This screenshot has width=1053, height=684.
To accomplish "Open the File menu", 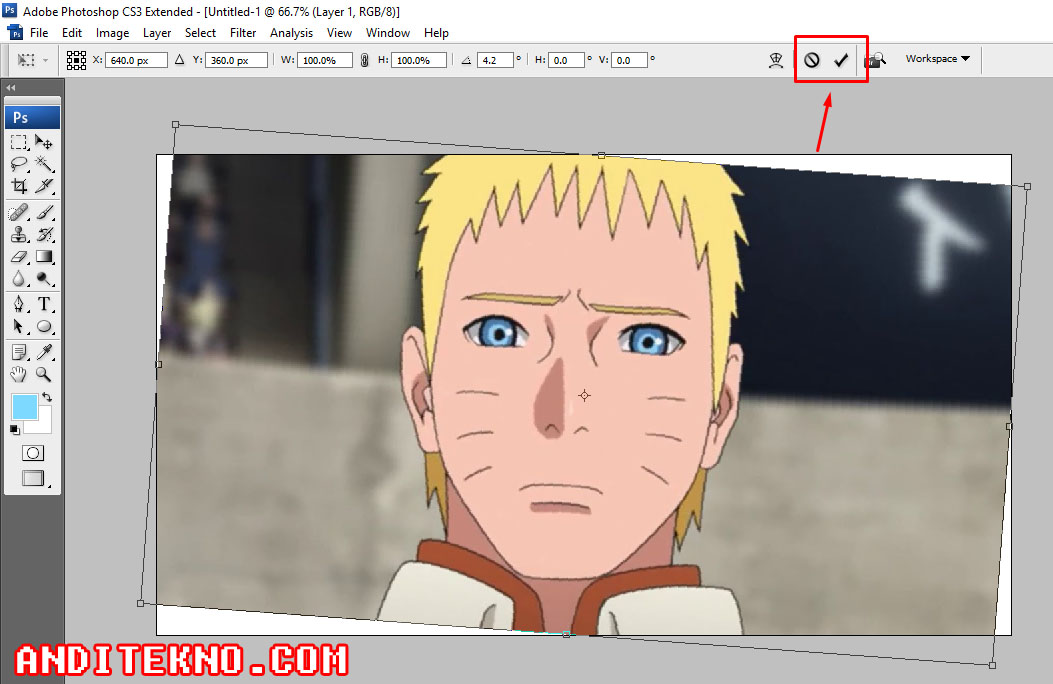I will pyautogui.click(x=39, y=33).
